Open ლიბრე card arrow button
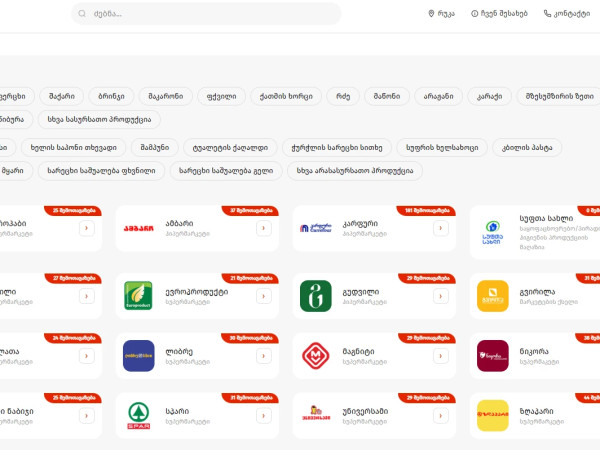This screenshot has width=600, height=450. coord(264,356)
